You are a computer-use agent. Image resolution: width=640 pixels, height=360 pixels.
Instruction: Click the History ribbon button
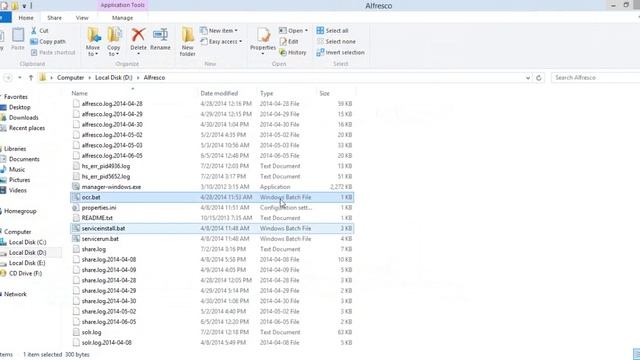(293, 53)
